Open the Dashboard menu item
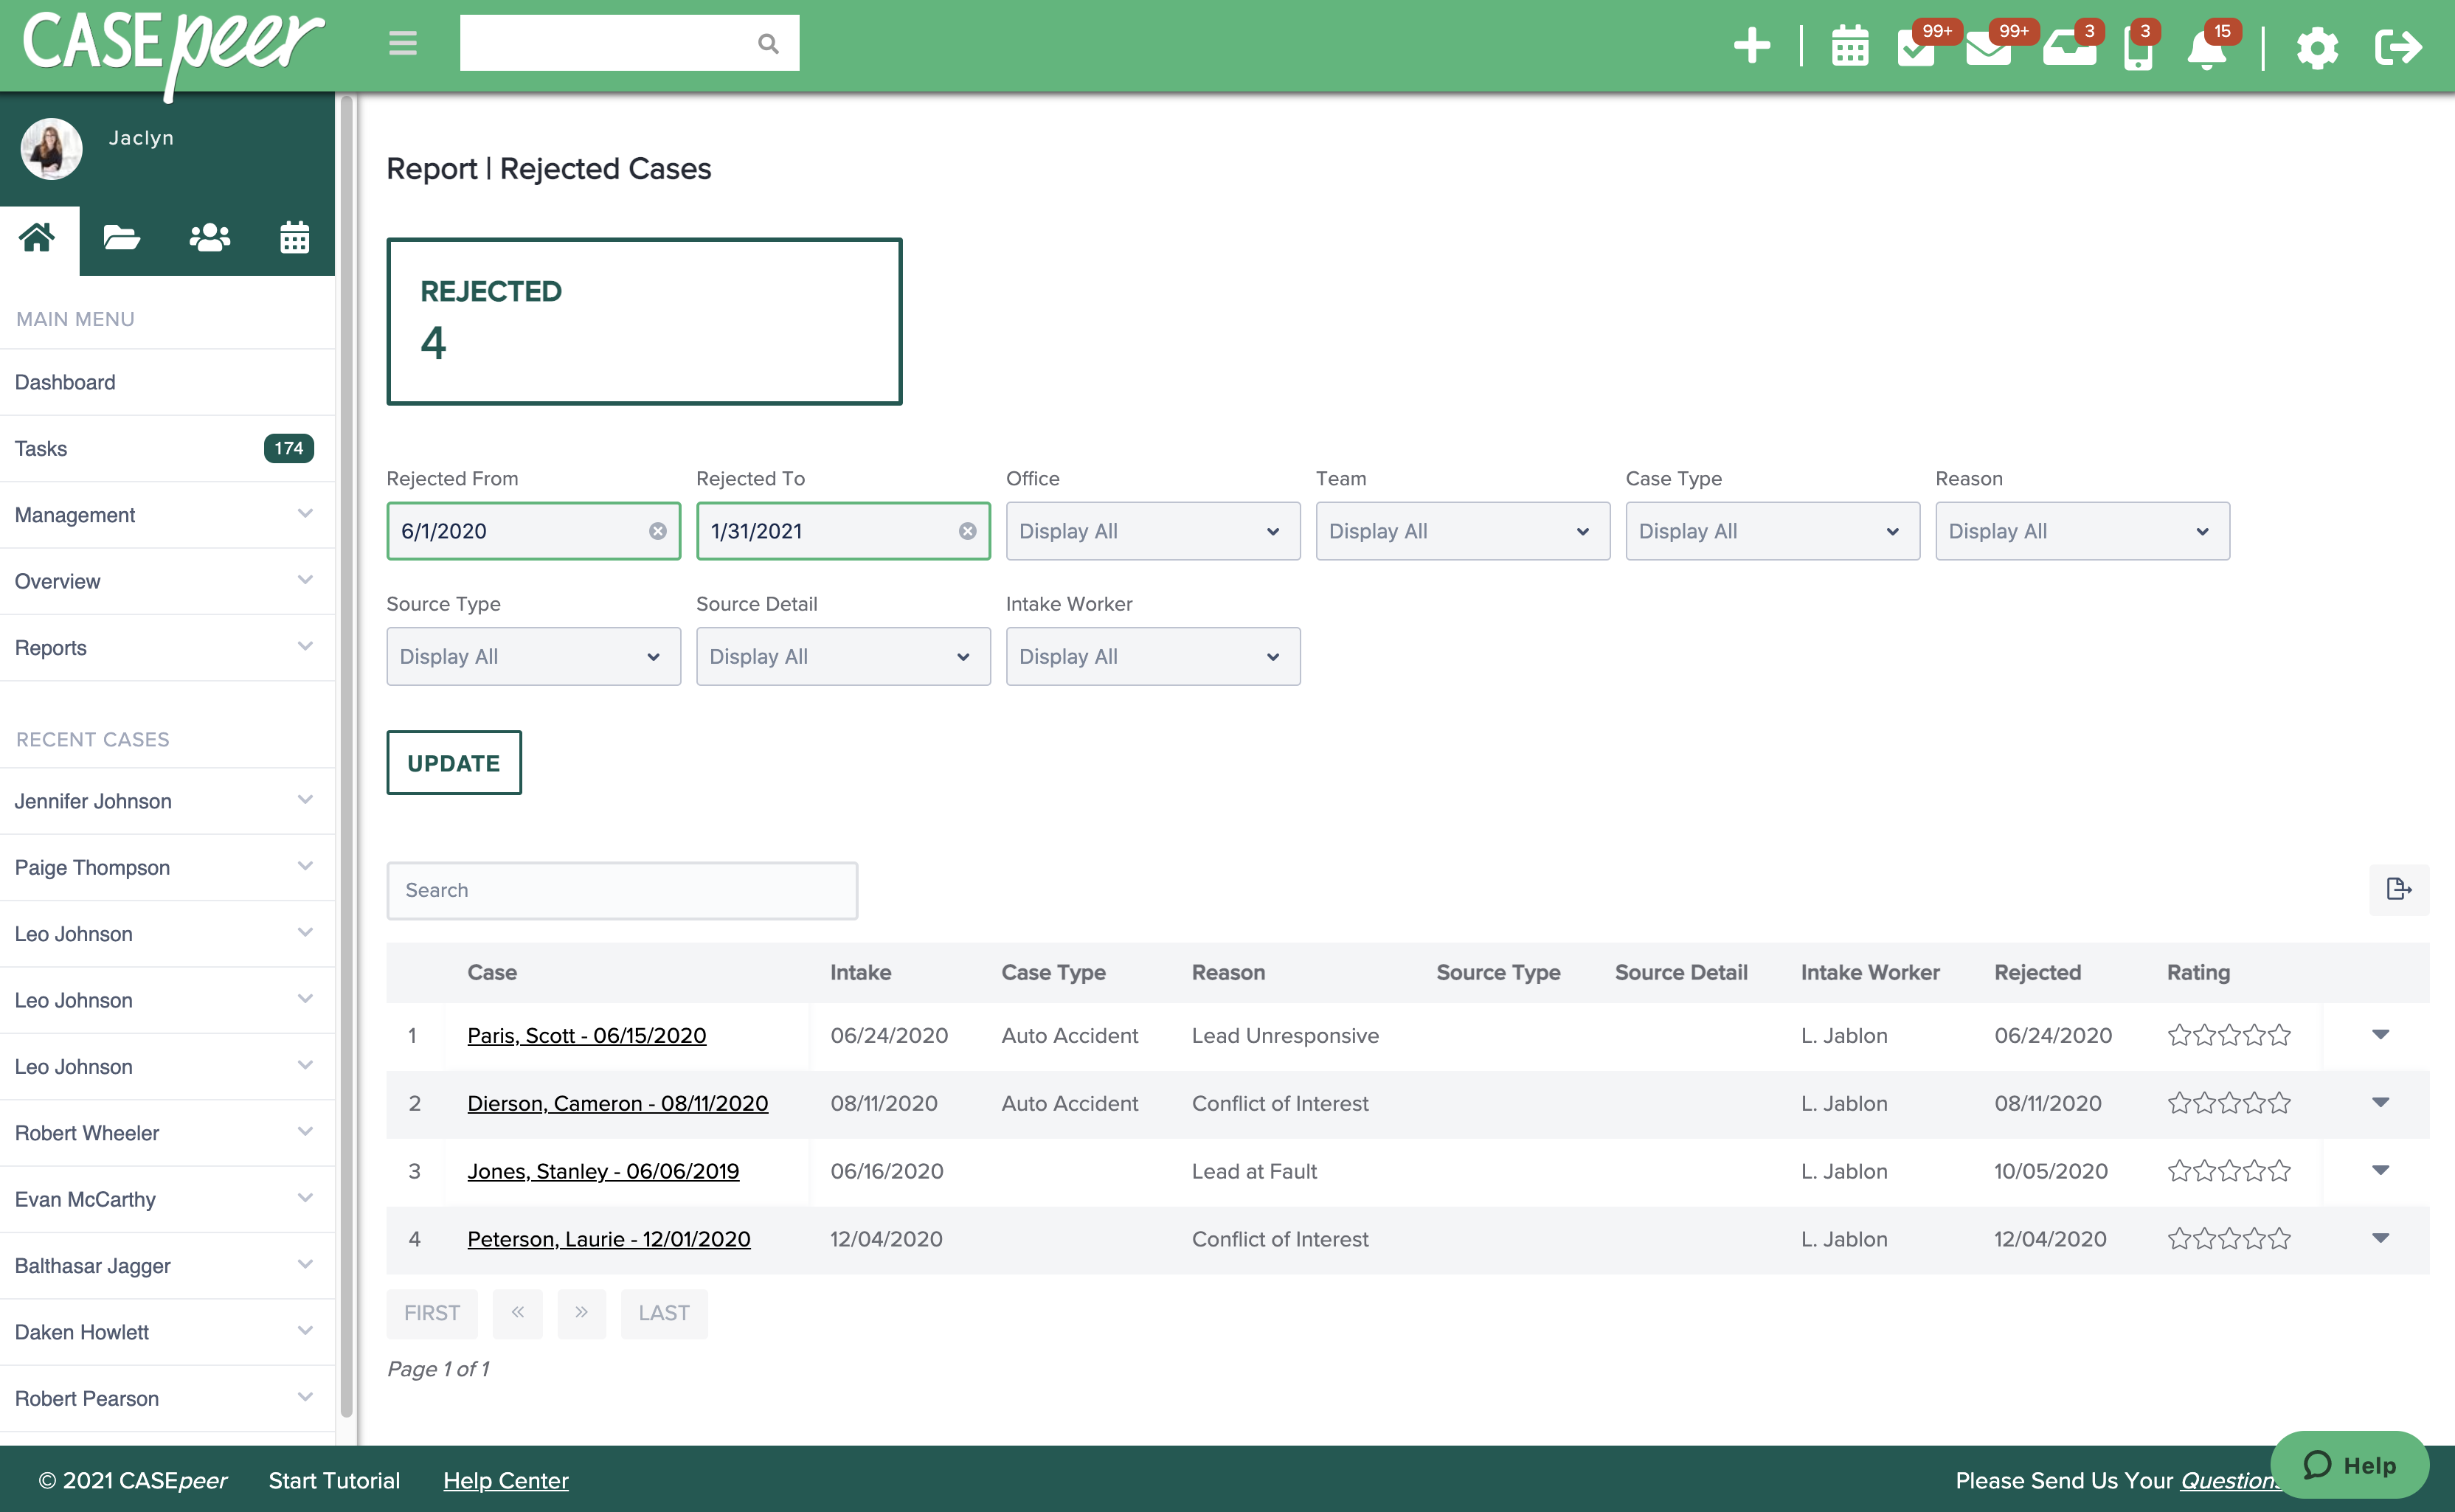 [x=65, y=381]
